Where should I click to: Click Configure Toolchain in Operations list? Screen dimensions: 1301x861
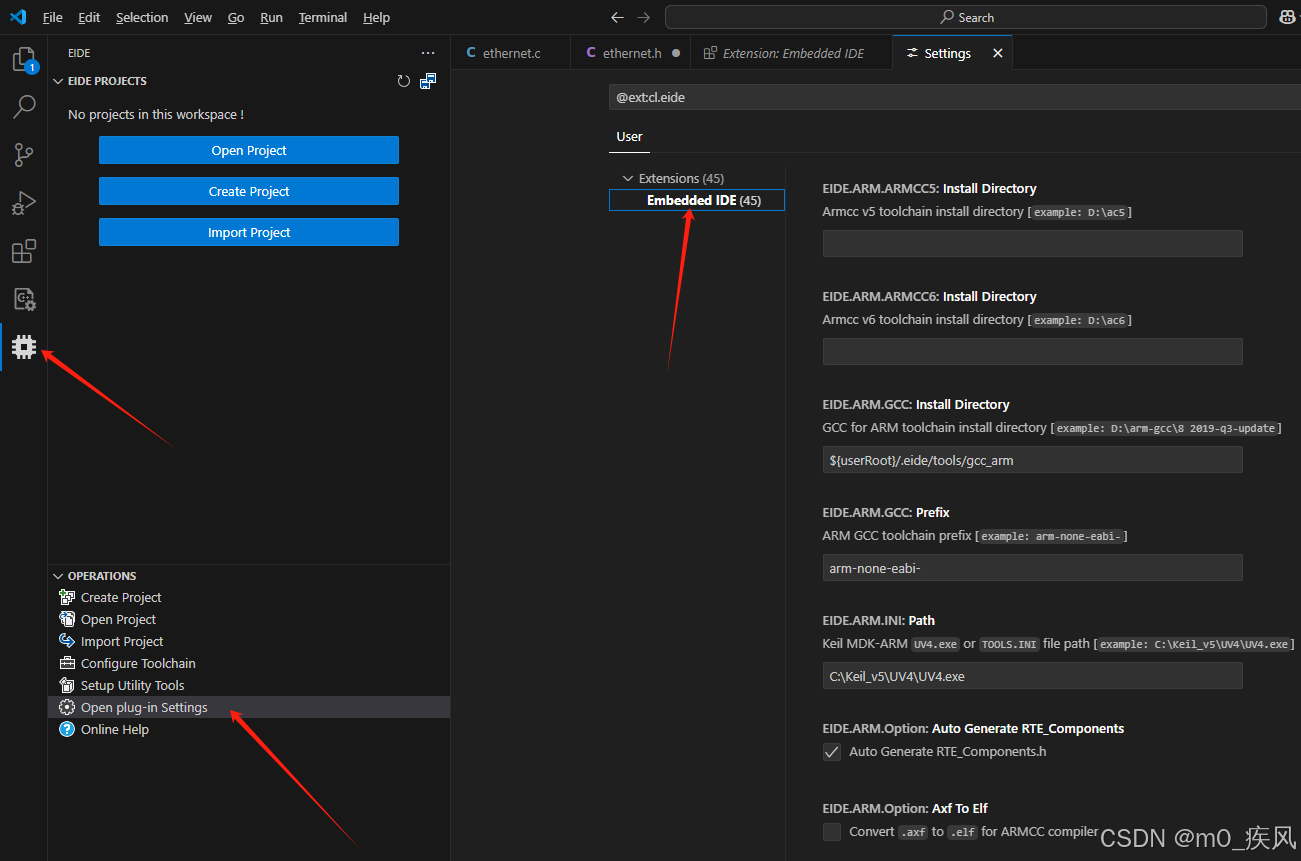(138, 663)
